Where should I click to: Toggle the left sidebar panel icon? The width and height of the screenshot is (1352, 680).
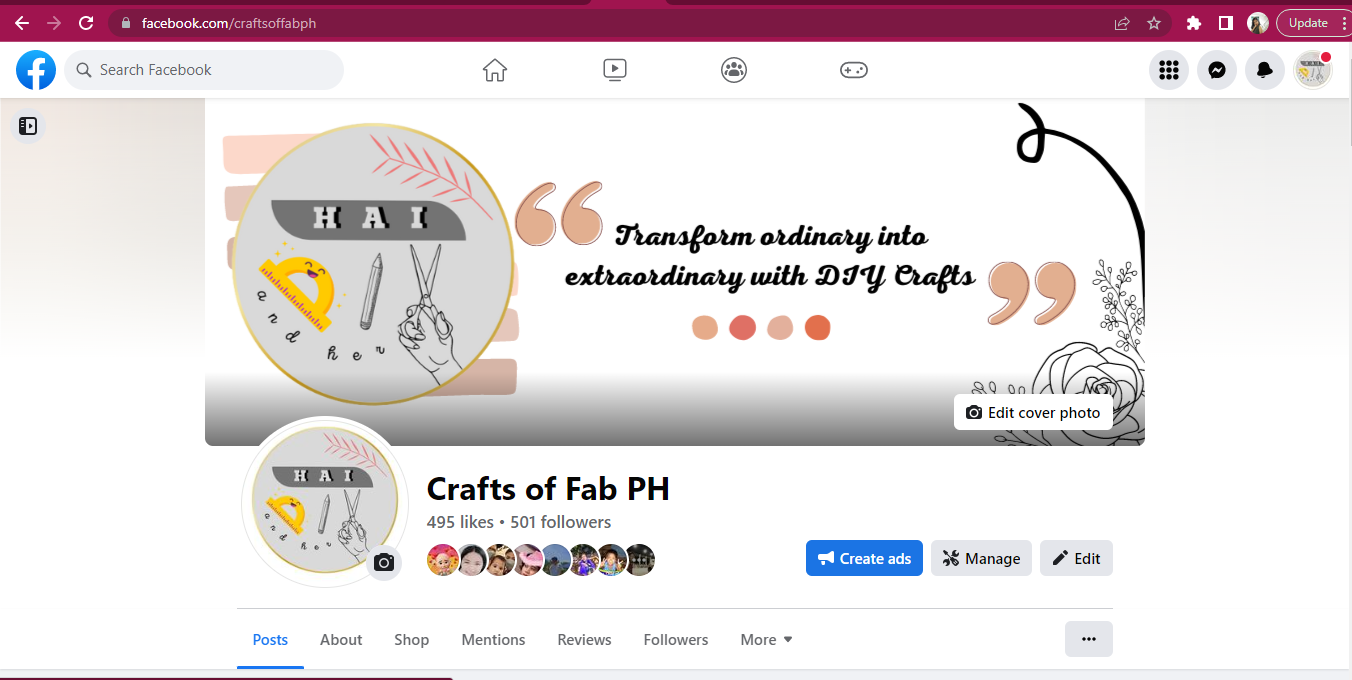click(28, 126)
